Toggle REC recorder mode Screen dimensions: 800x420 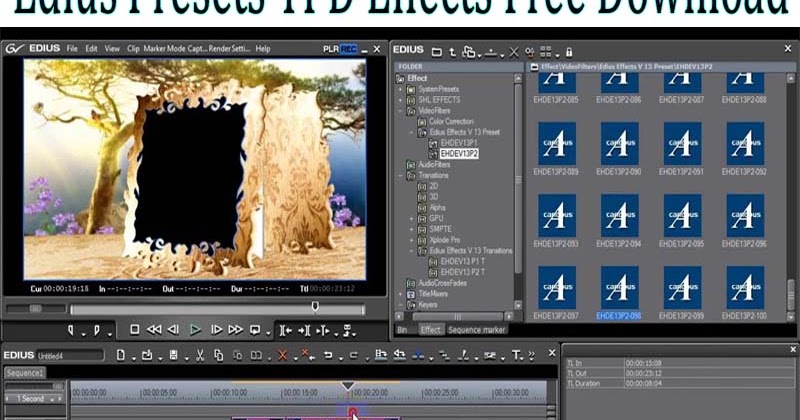(348, 49)
